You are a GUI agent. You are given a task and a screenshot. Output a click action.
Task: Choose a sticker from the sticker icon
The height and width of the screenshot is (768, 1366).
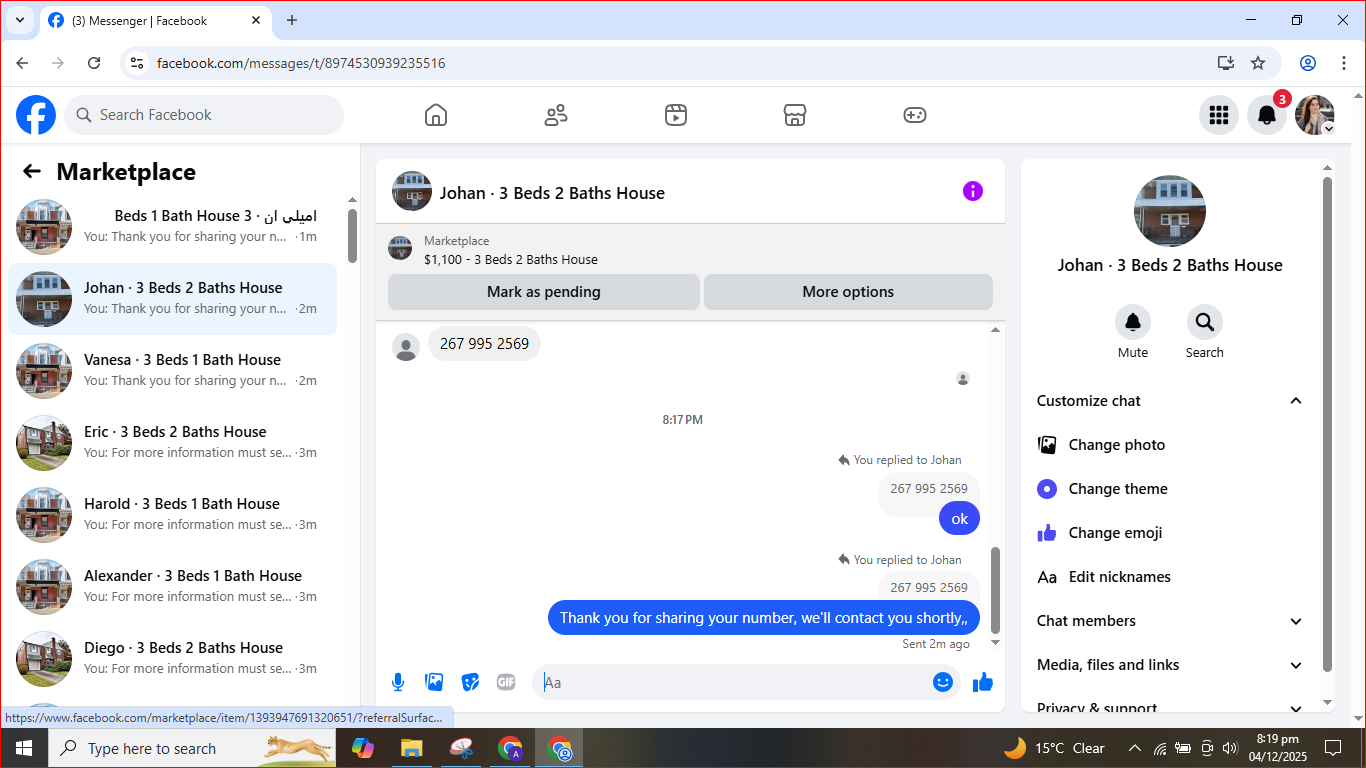pyautogui.click(x=470, y=682)
